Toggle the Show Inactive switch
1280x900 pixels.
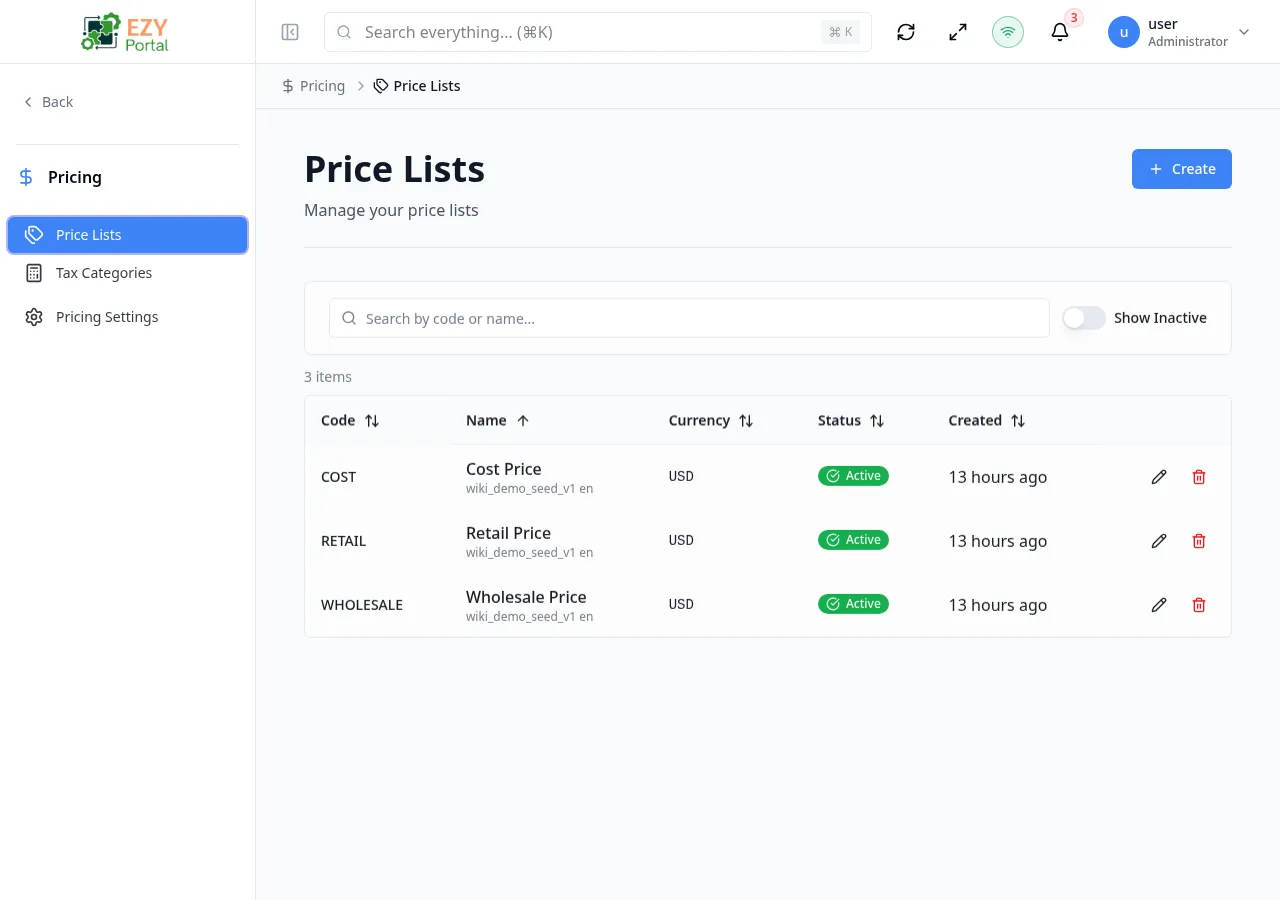pyautogui.click(x=1084, y=318)
